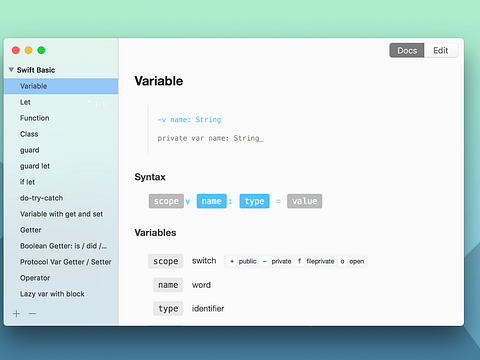This screenshot has height=360, width=480.
Task: Select the public switch option
Action: click(243, 261)
